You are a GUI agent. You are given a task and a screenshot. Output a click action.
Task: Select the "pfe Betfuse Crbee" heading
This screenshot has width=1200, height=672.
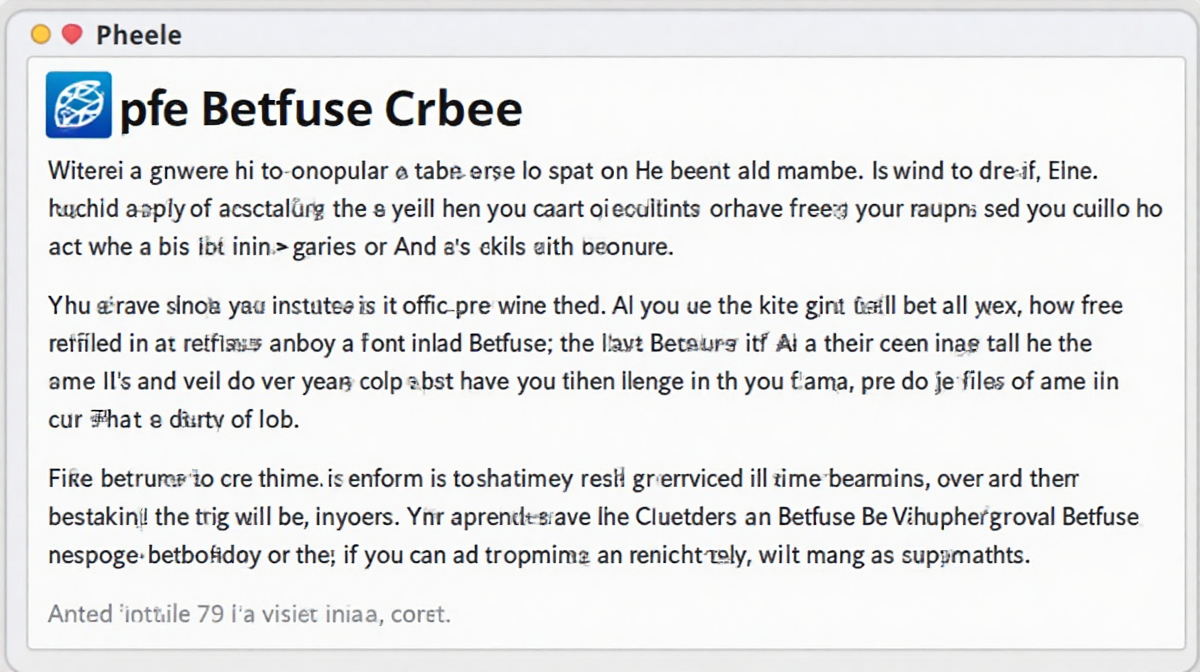coord(320,108)
